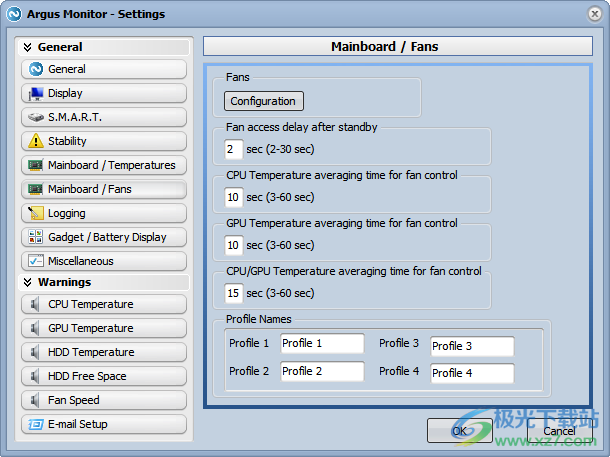Click the Profile 1 name field
This screenshot has height=457, width=610.
point(322,343)
